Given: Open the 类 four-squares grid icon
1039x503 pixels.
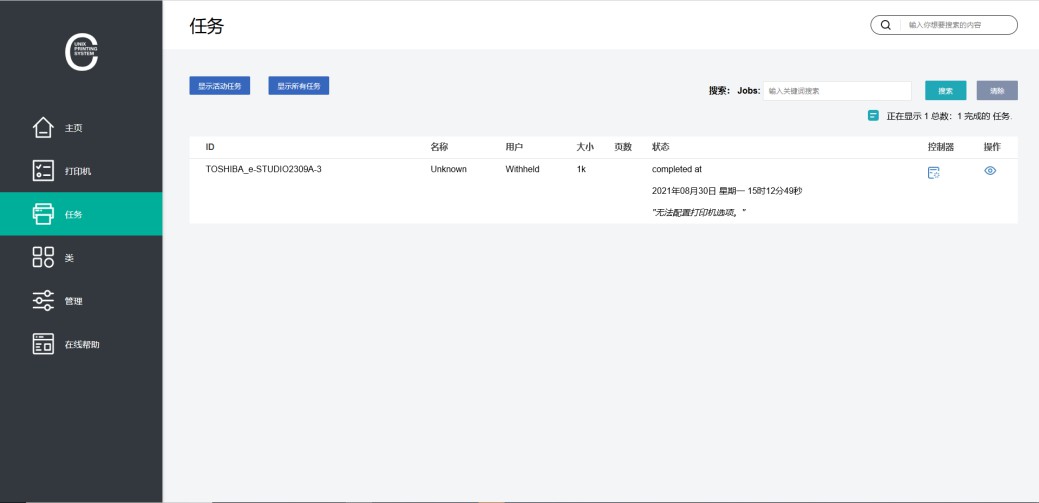Looking at the screenshot, I should click(x=43, y=258).
